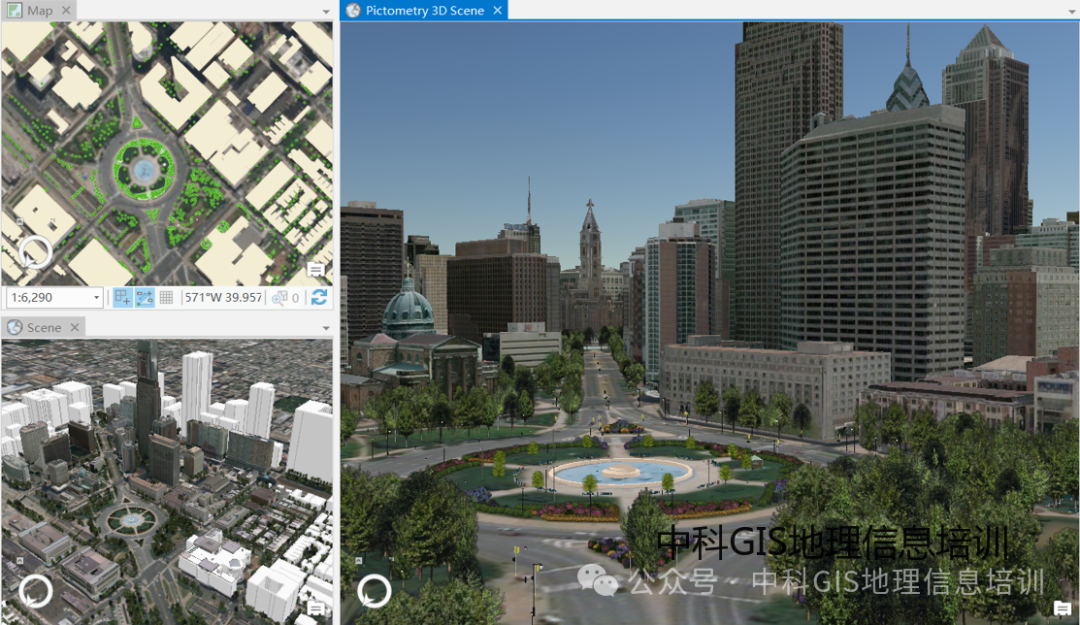
Task: Select the Pictometry 3D Scene tab
Action: [424, 10]
